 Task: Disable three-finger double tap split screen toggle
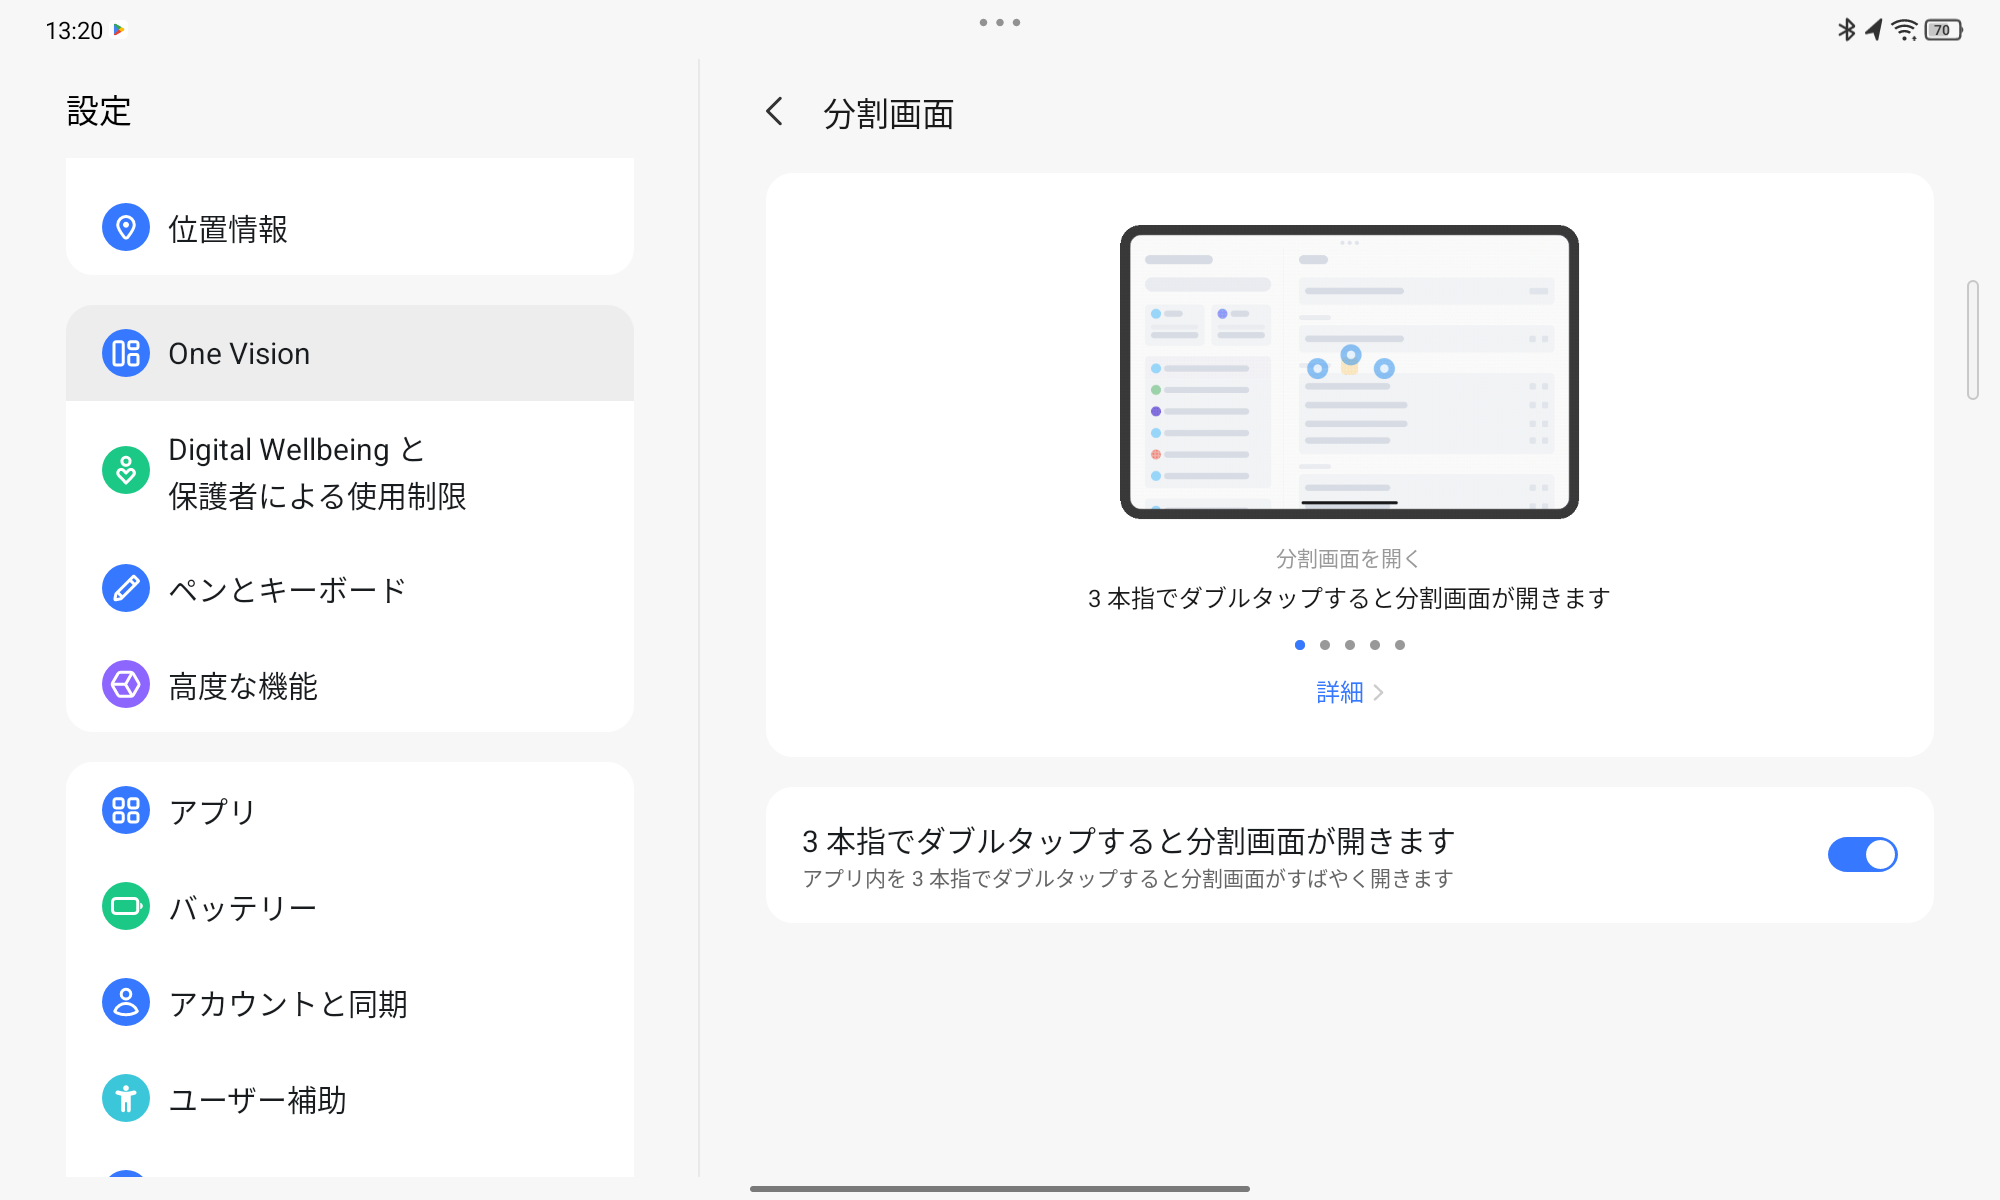coord(1861,855)
